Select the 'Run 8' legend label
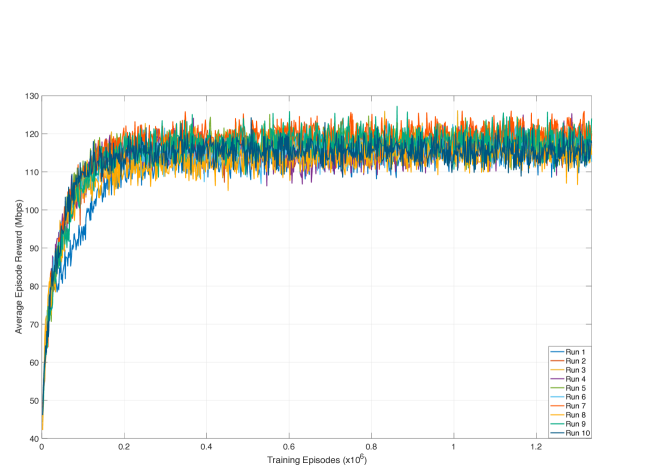The width and height of the screenshot is (659, 473). 575,415
